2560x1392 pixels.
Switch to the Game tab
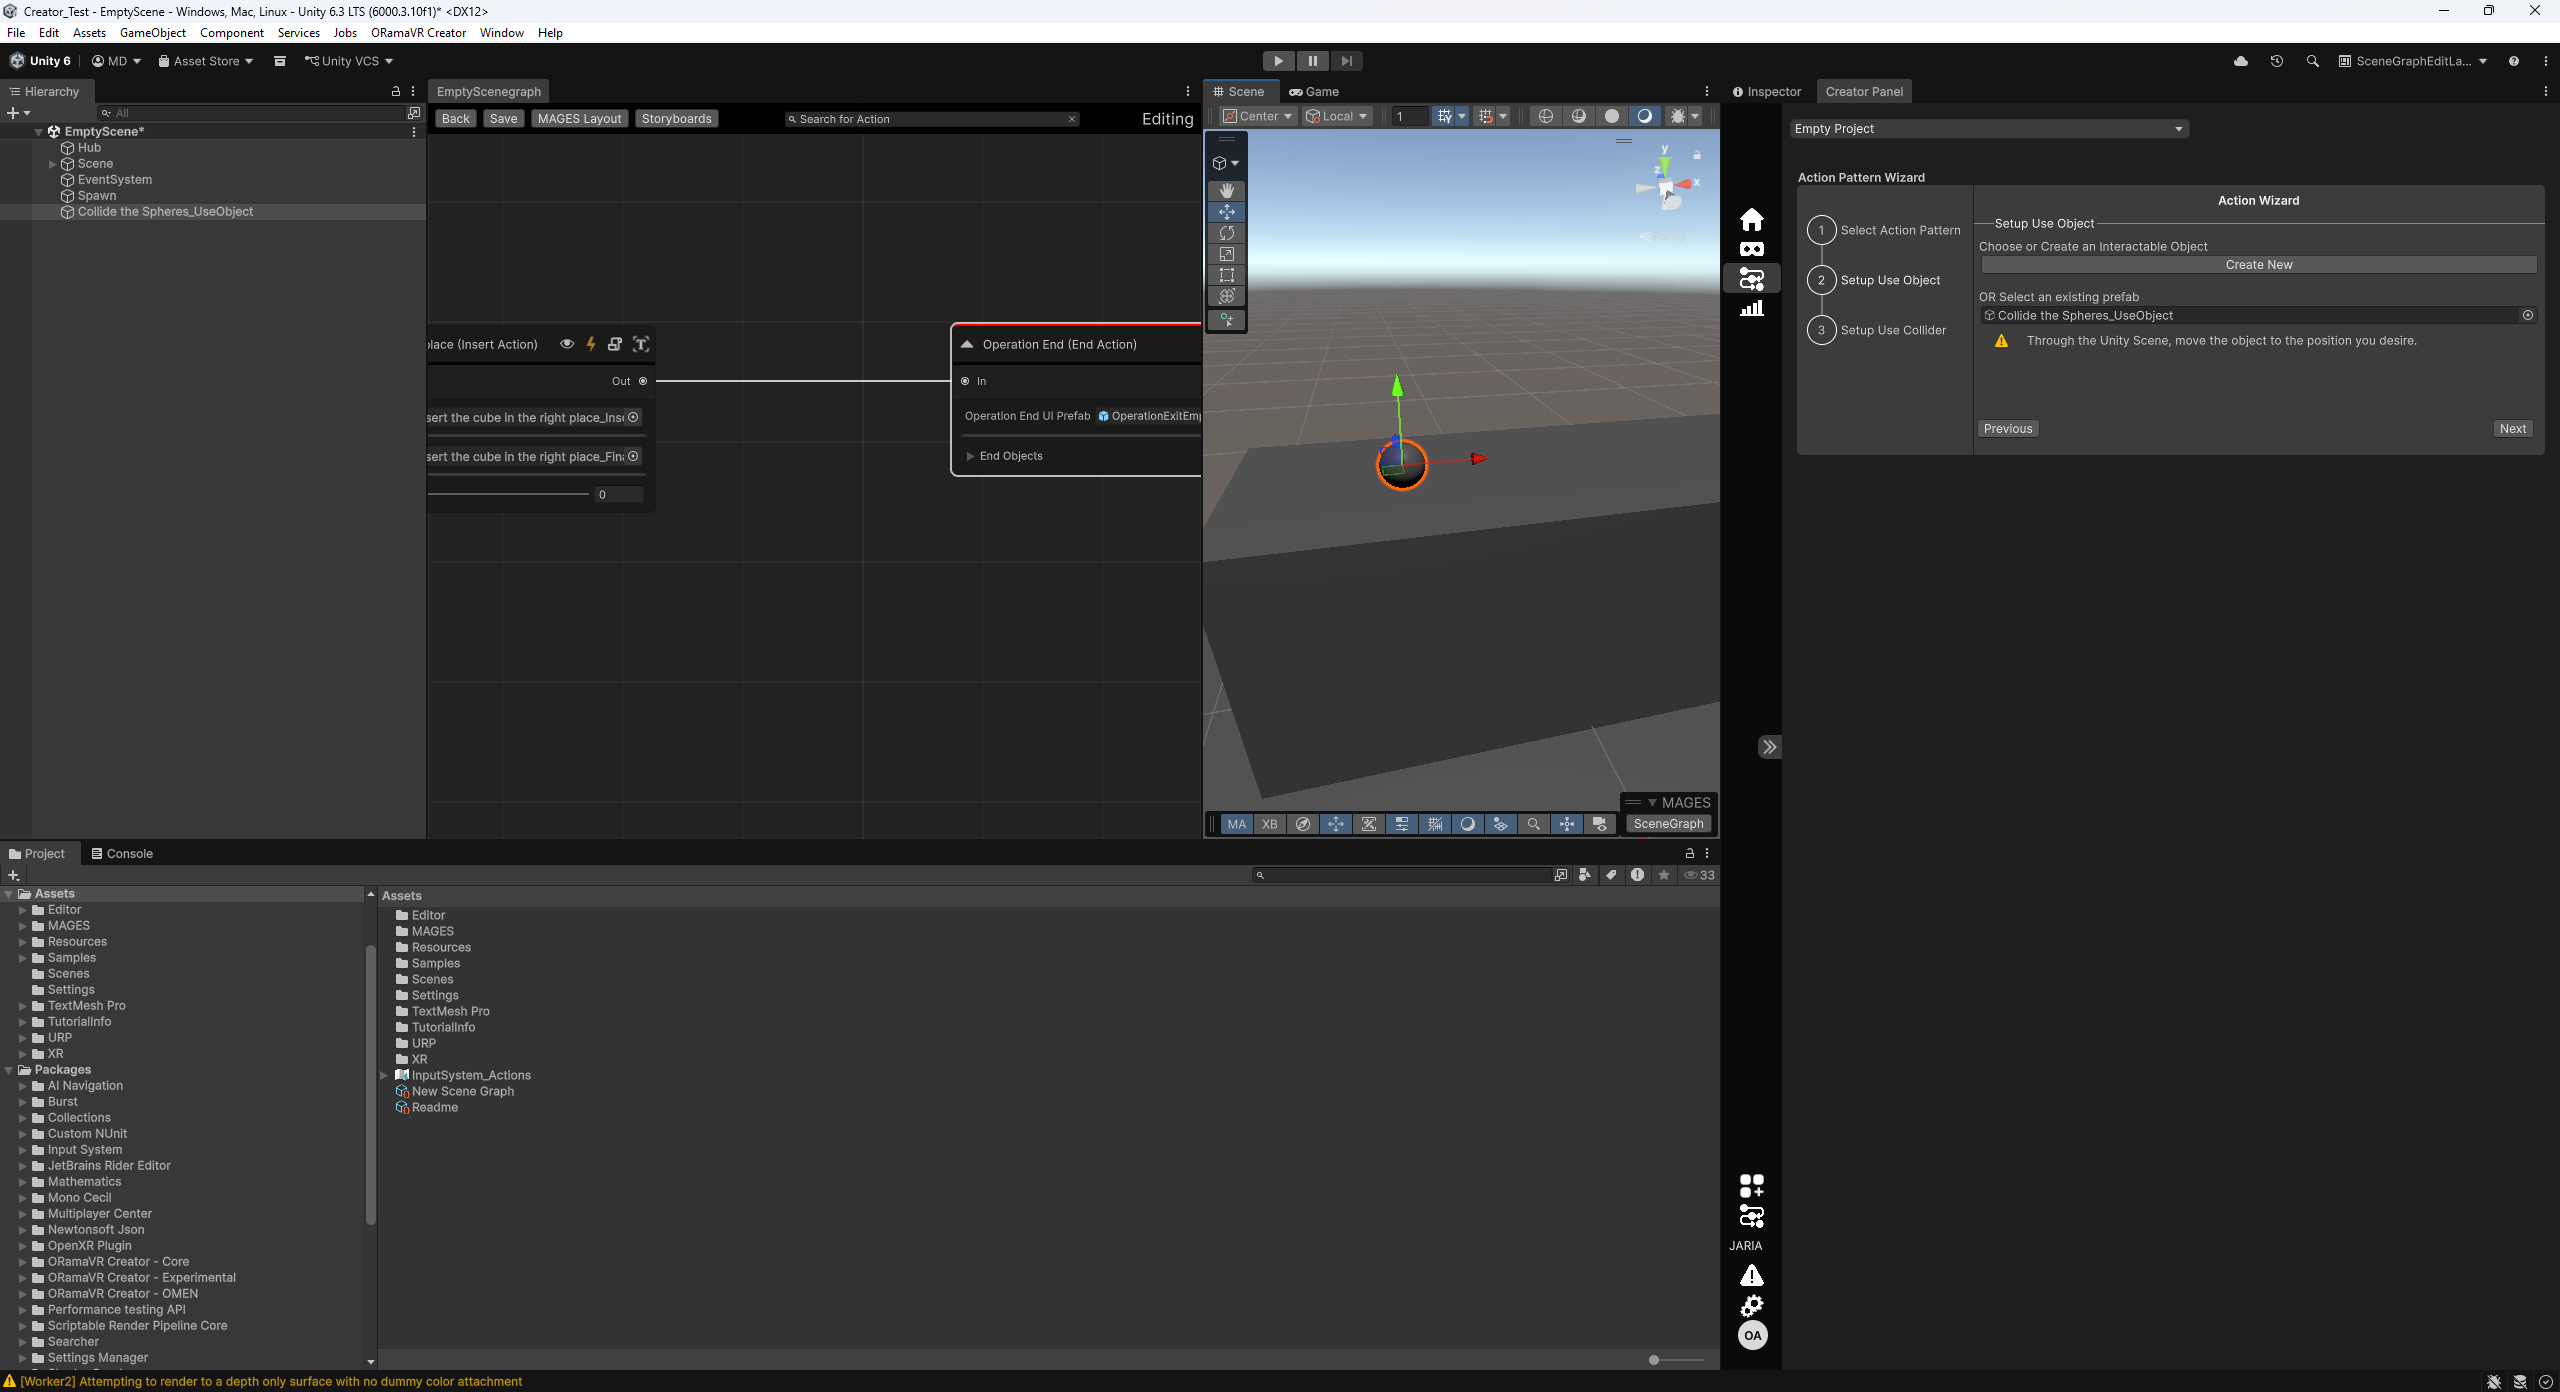(1313, 91)
